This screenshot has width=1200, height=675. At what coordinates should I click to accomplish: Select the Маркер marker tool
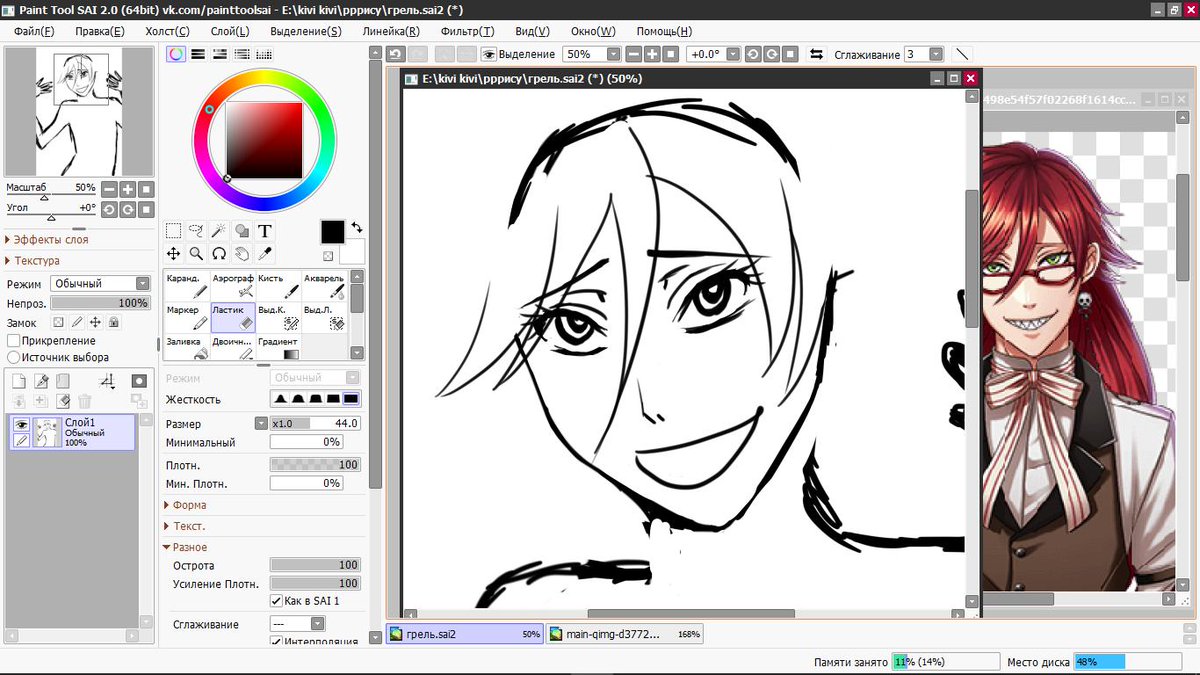pyautogui.click(x=186, y=317)
